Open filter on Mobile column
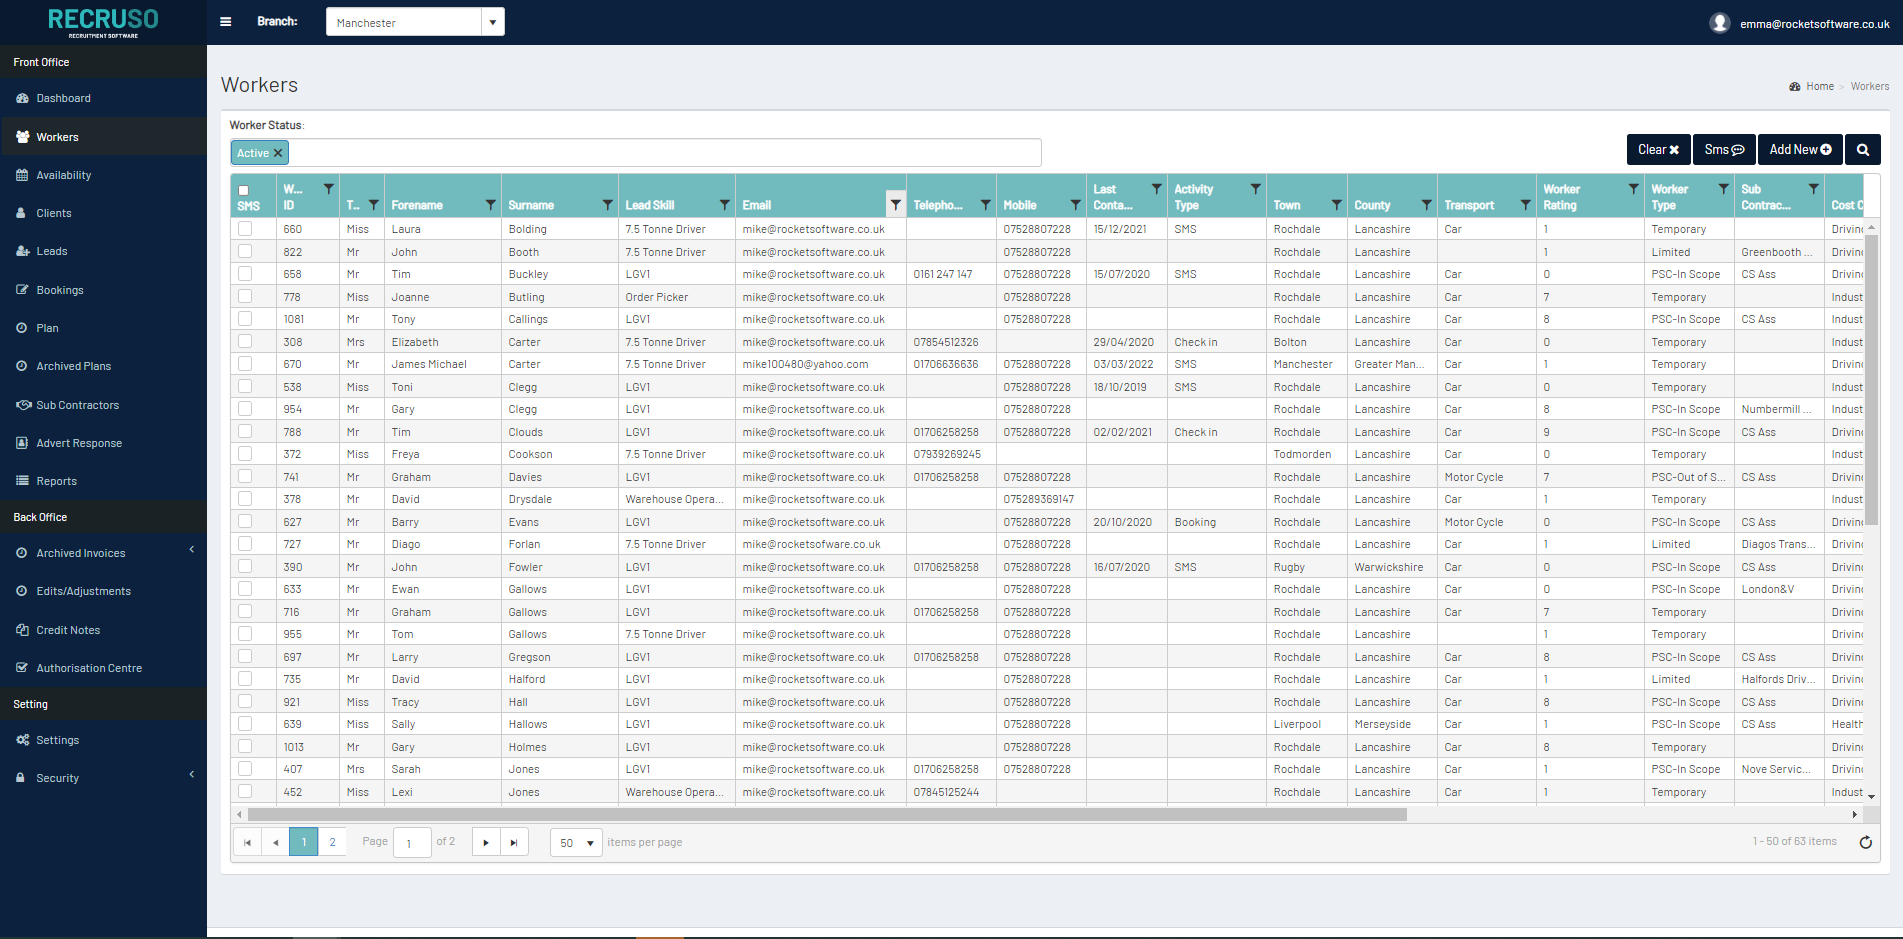This screenshot has height=939, width=1903. 1075,205
